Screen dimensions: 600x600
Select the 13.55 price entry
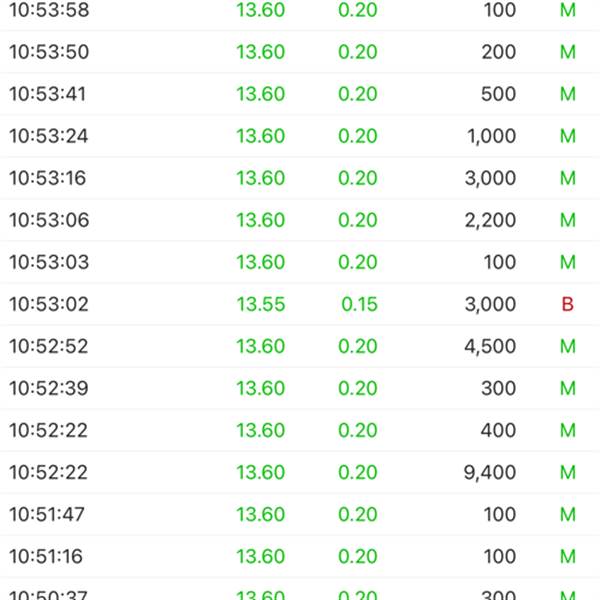click(x=261, y=304)
